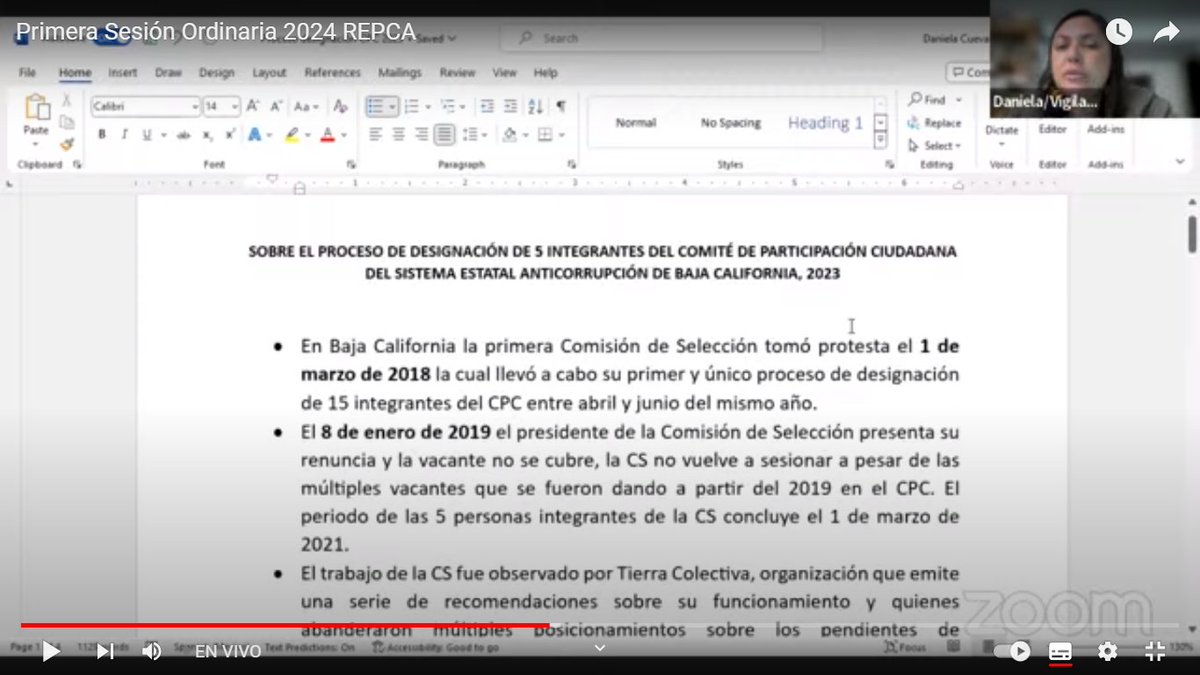Toggle bullet list button

(375, 106)
